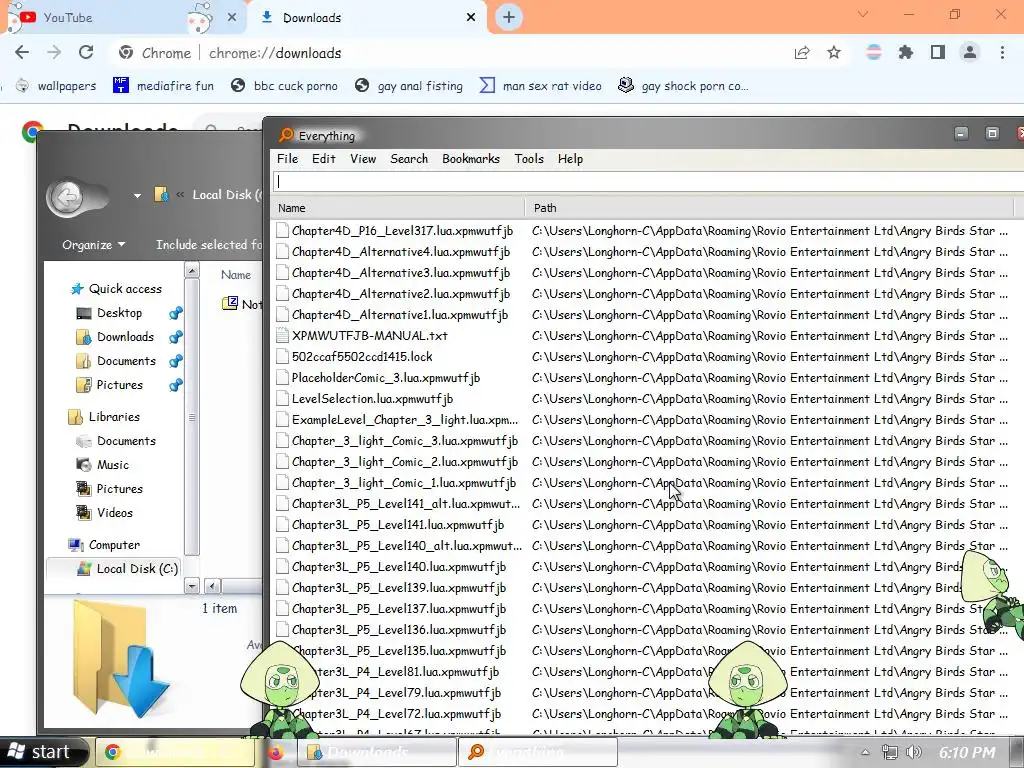Viewport: 1024px width, 768px height.
Task: Open the wallpapers bookmark
Action: [56, 86]
